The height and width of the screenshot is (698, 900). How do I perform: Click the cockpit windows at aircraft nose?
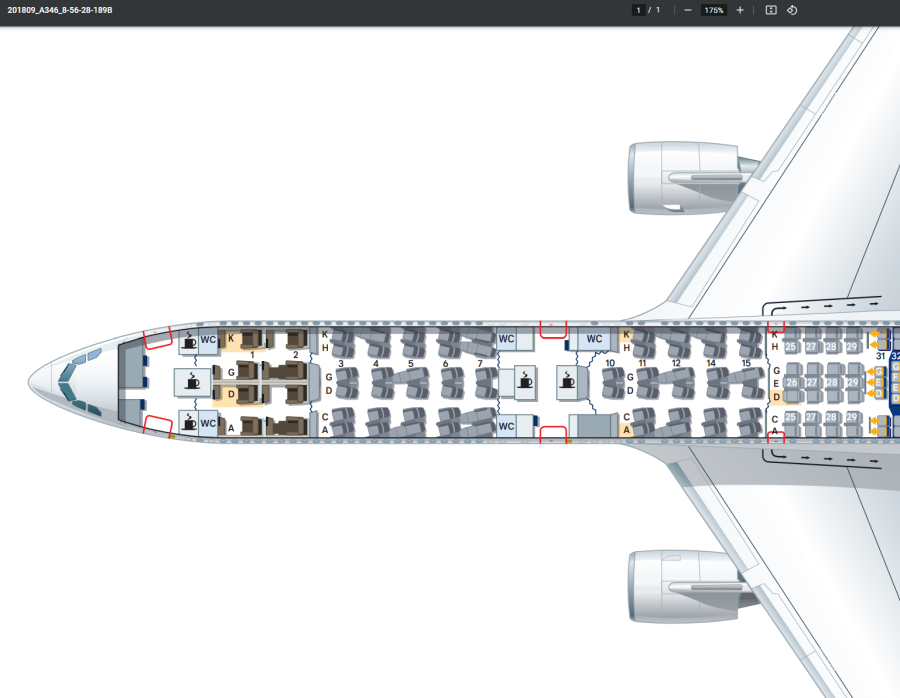(x=76, y=381)
